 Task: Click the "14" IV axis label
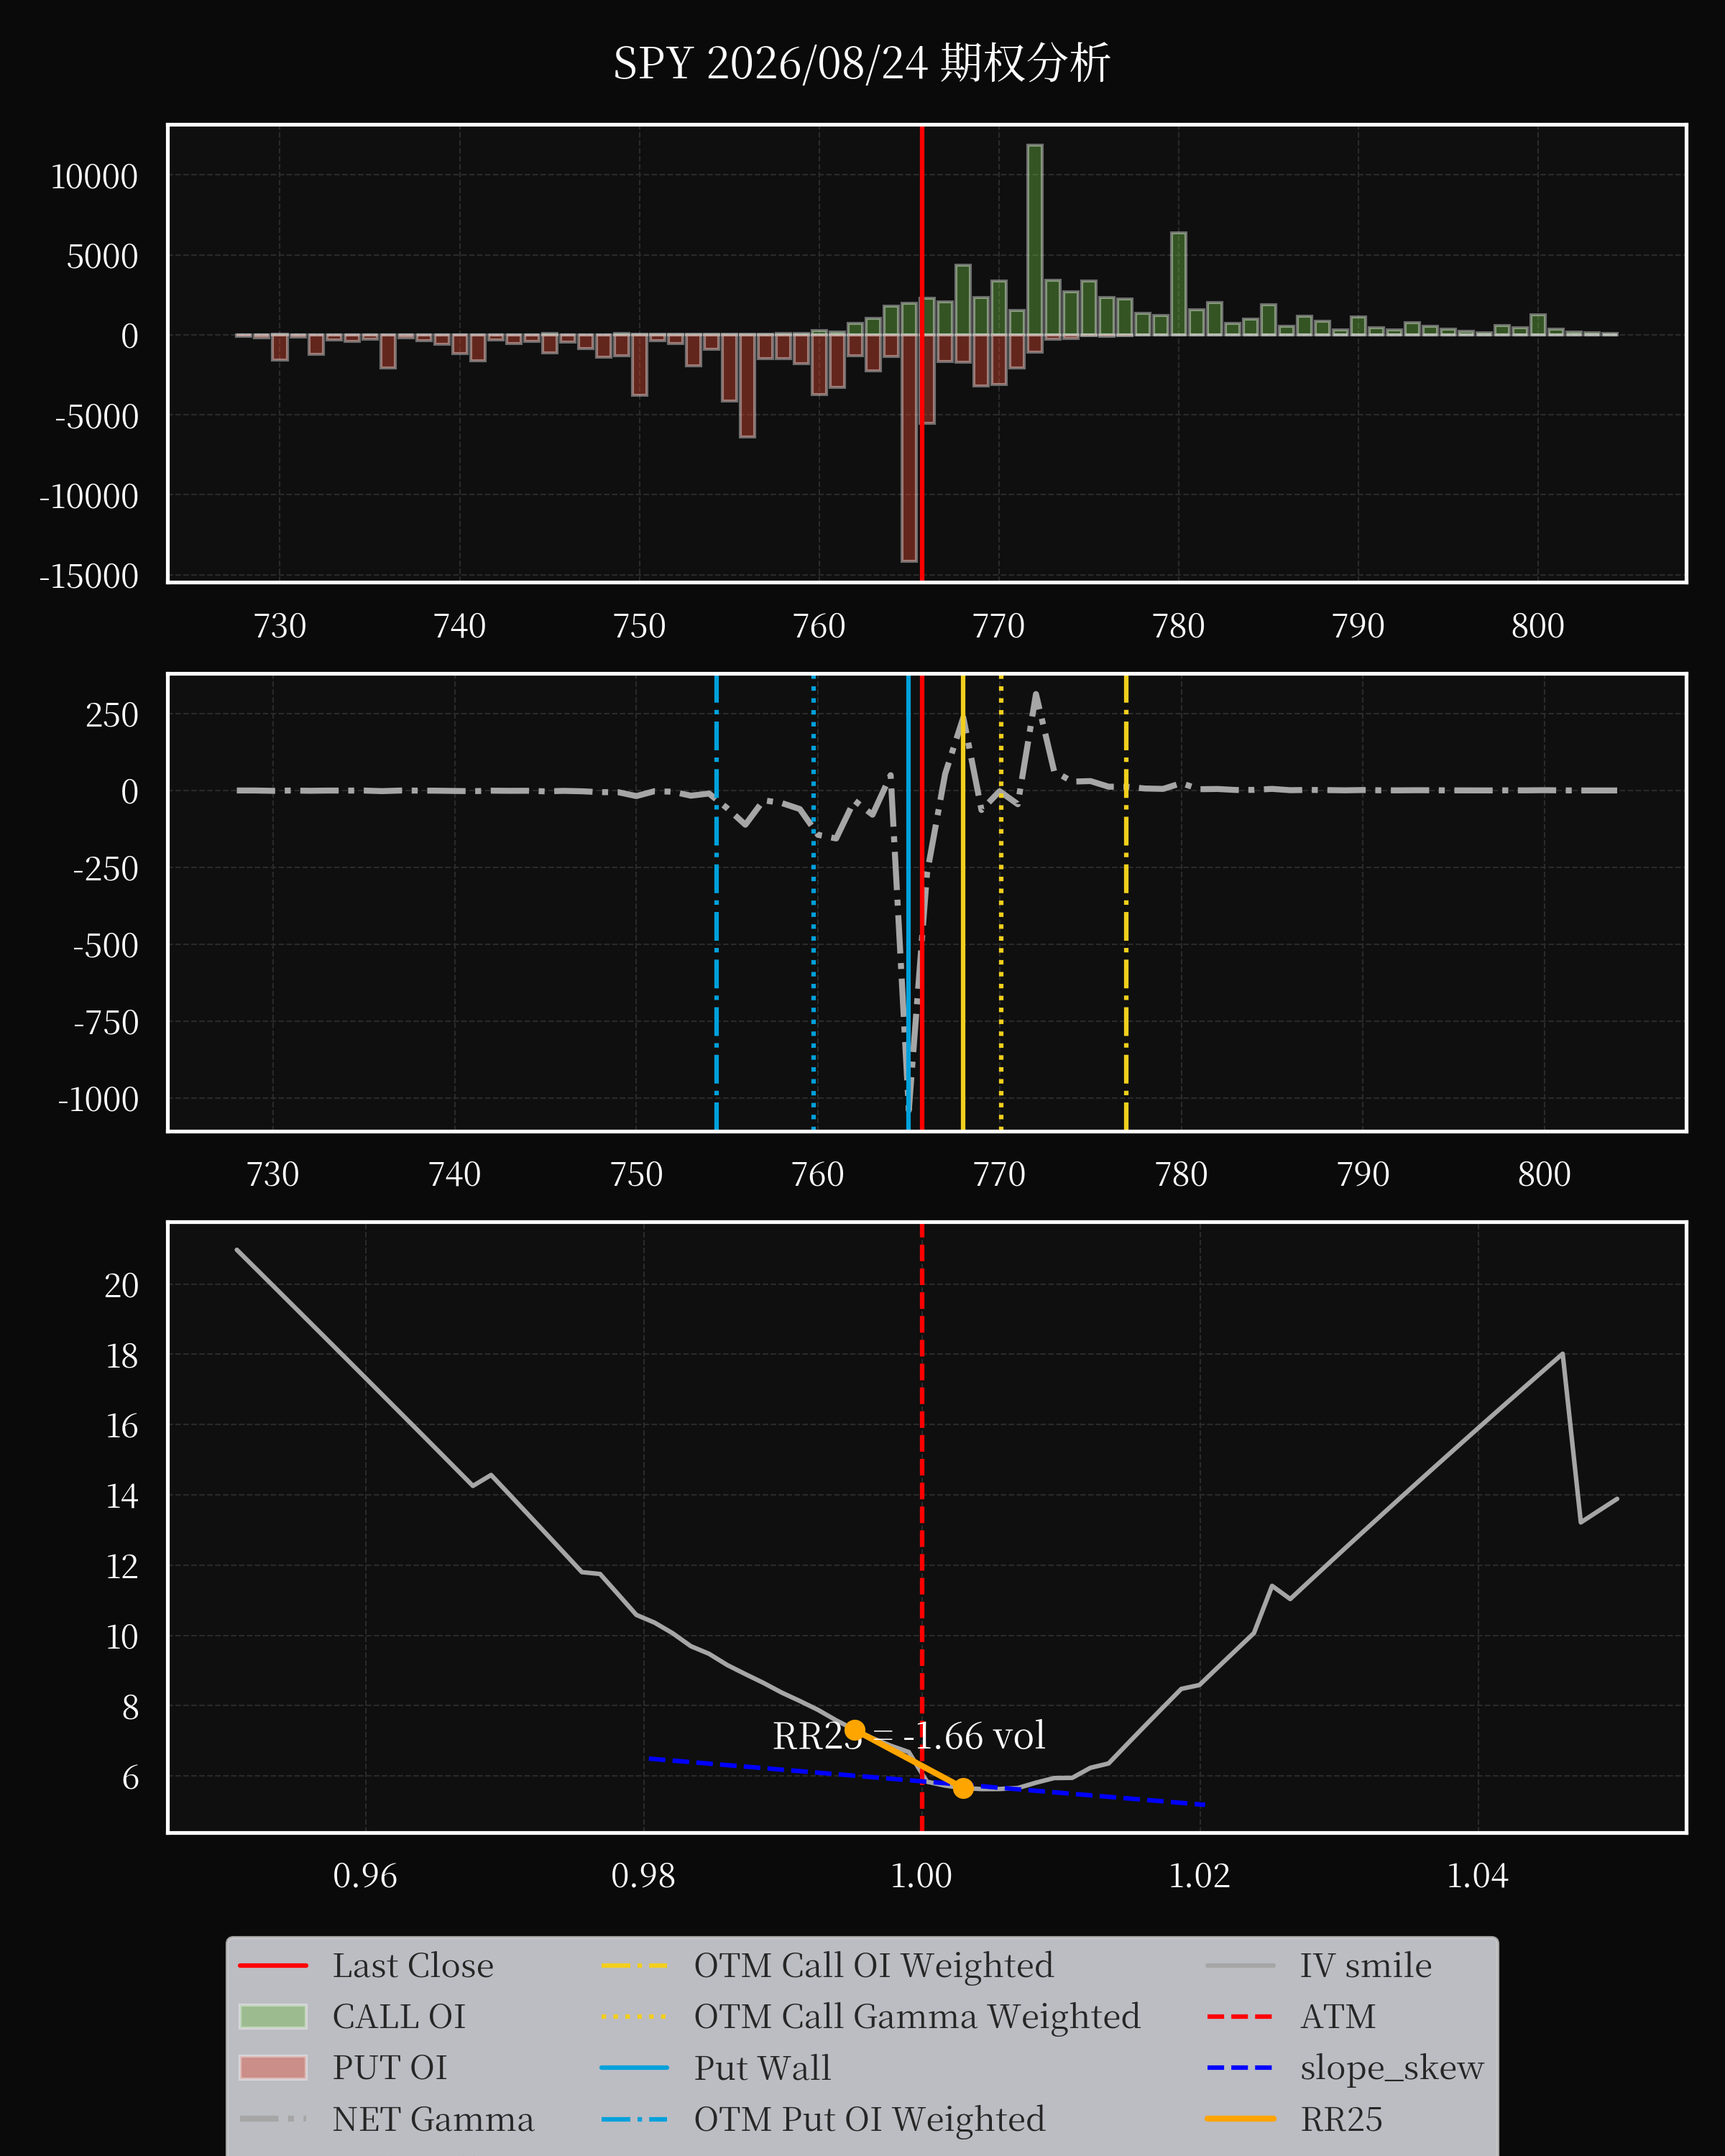point(122,1496)
